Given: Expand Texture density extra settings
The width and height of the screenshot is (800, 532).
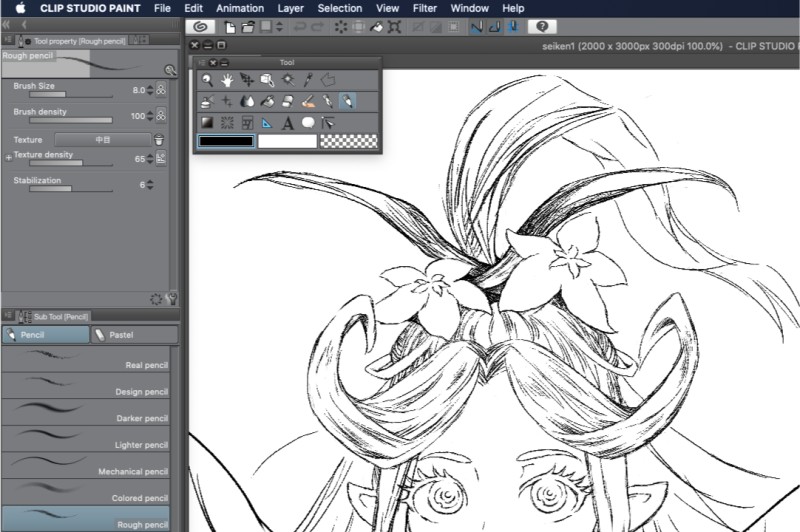Looking at the screenshot, I should point(9,158).
